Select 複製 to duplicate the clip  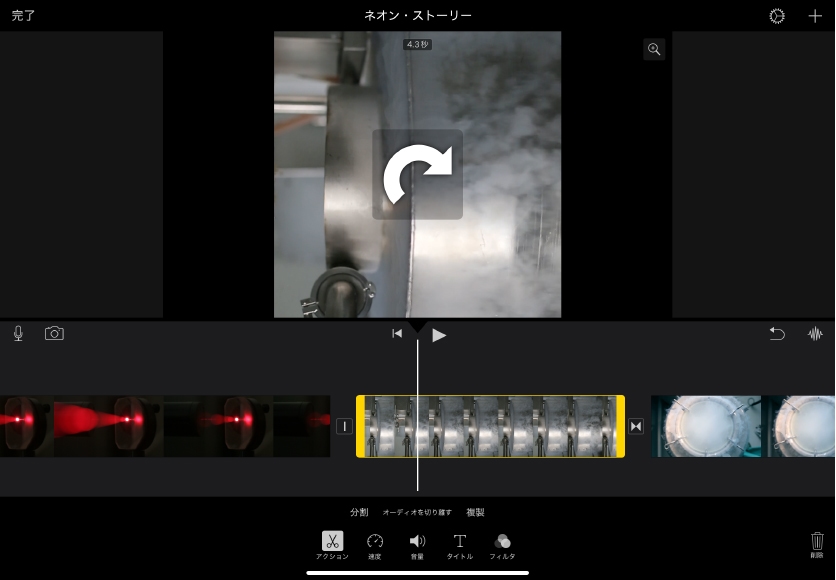(476, 512)
